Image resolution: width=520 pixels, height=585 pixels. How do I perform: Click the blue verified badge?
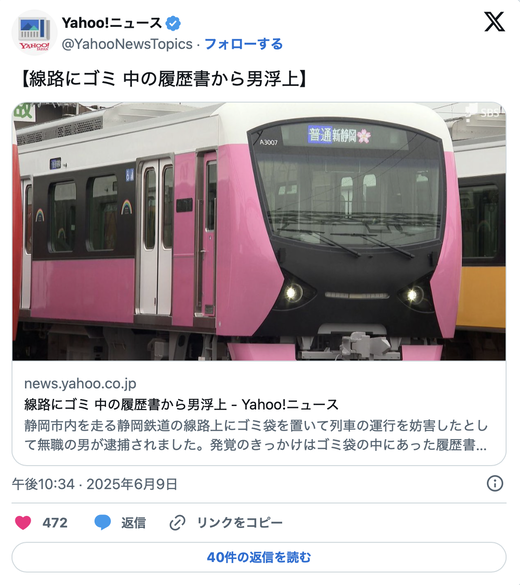click(173, 23)
